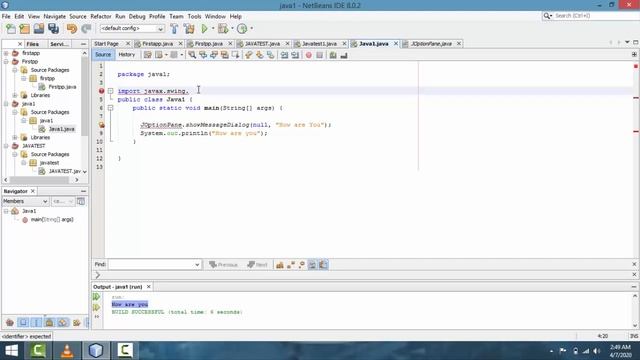Screen dimensions: 640x360
Task: Open the Debug menu
Action: [137, 16]
